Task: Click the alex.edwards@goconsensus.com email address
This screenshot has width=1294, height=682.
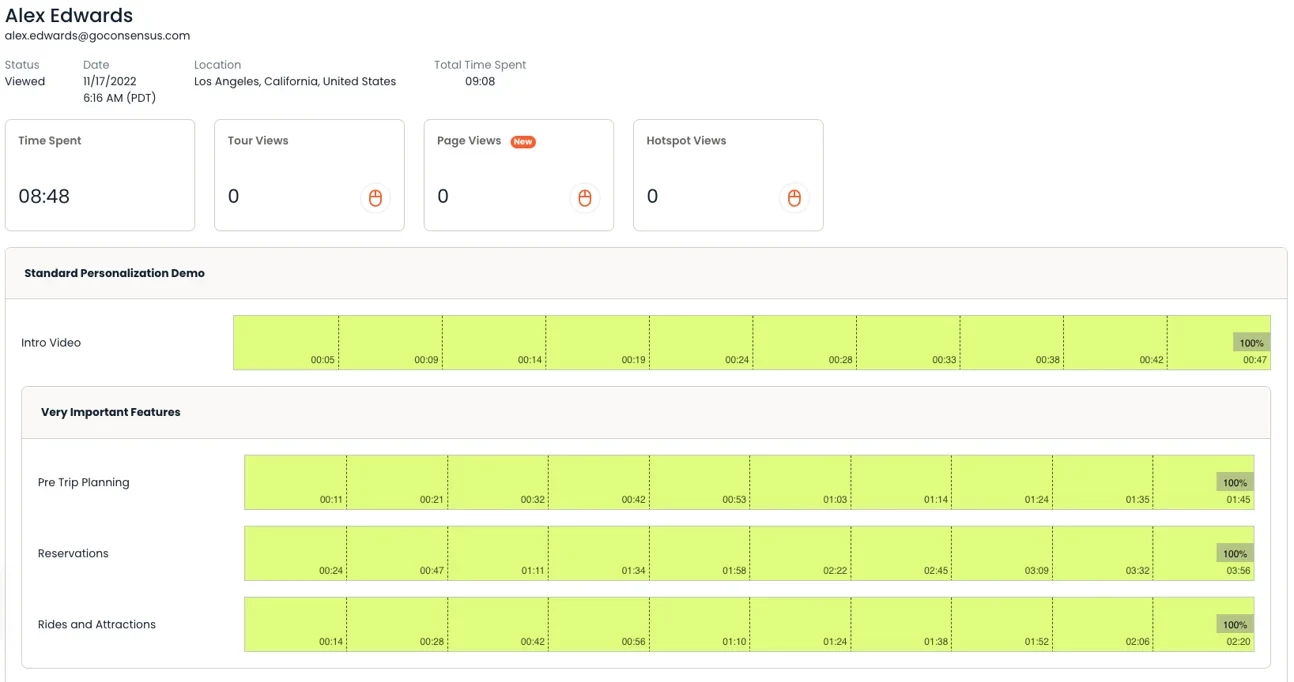Action: pyautogui.click(x=97, y=36)
